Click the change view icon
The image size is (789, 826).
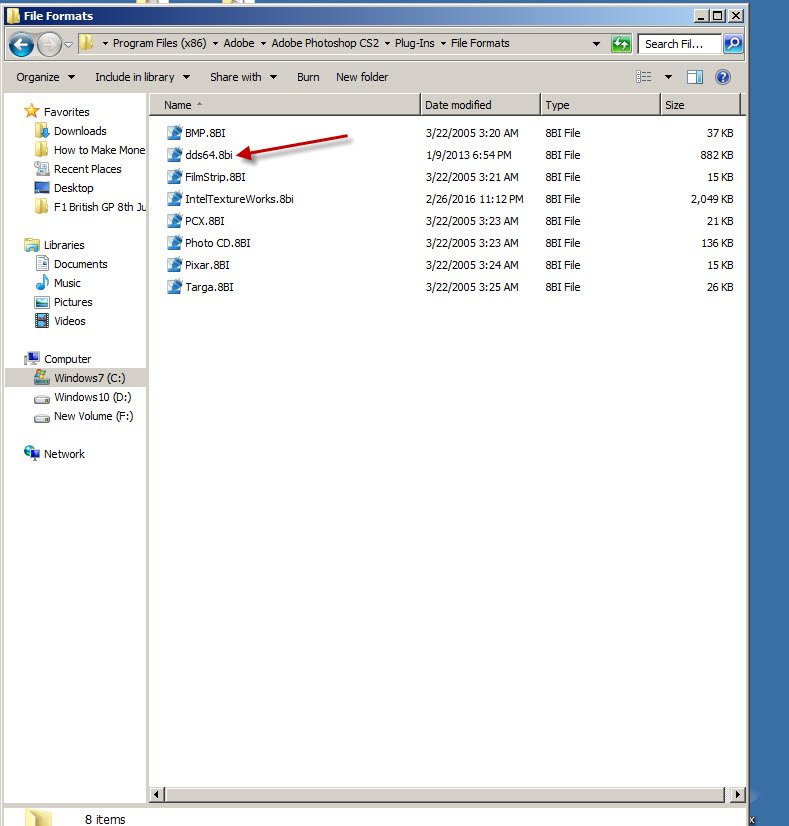click(x=644, y=77)
